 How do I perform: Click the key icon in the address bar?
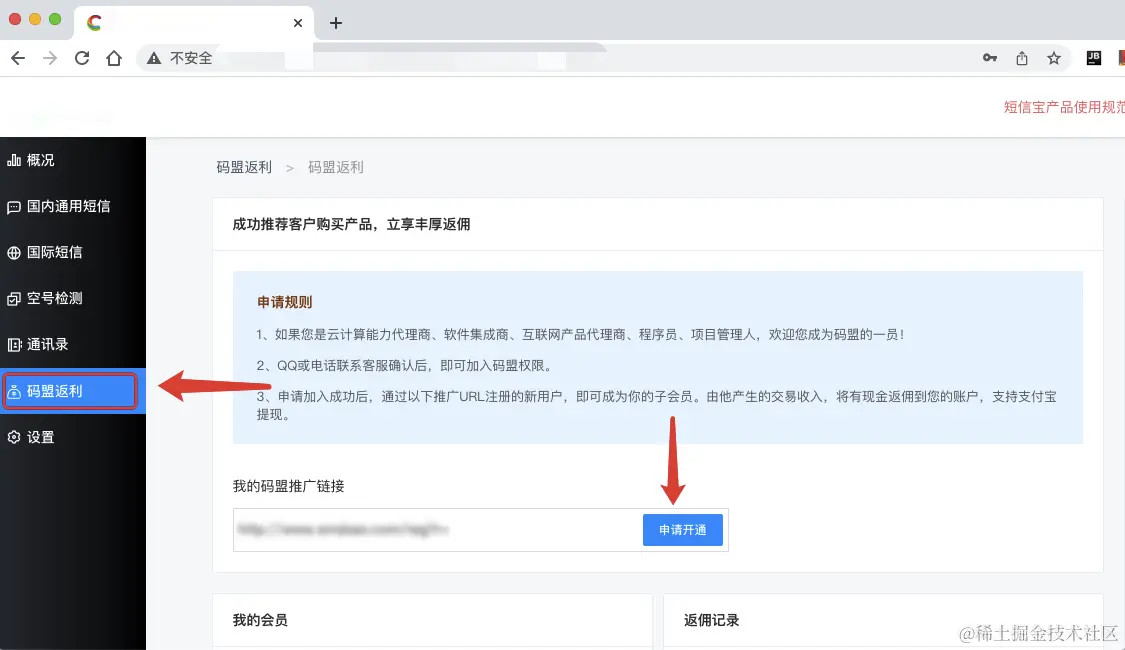tap(990, 58)
